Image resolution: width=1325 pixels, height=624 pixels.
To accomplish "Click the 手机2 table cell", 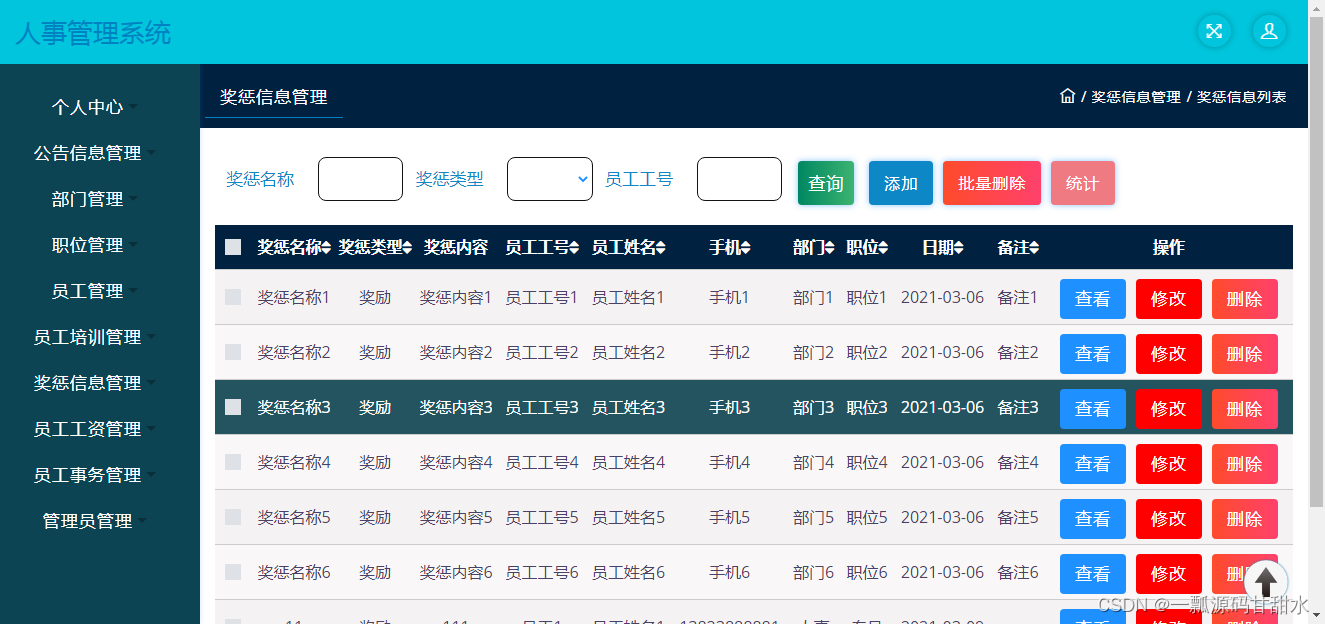I will [x=729, y=352].
